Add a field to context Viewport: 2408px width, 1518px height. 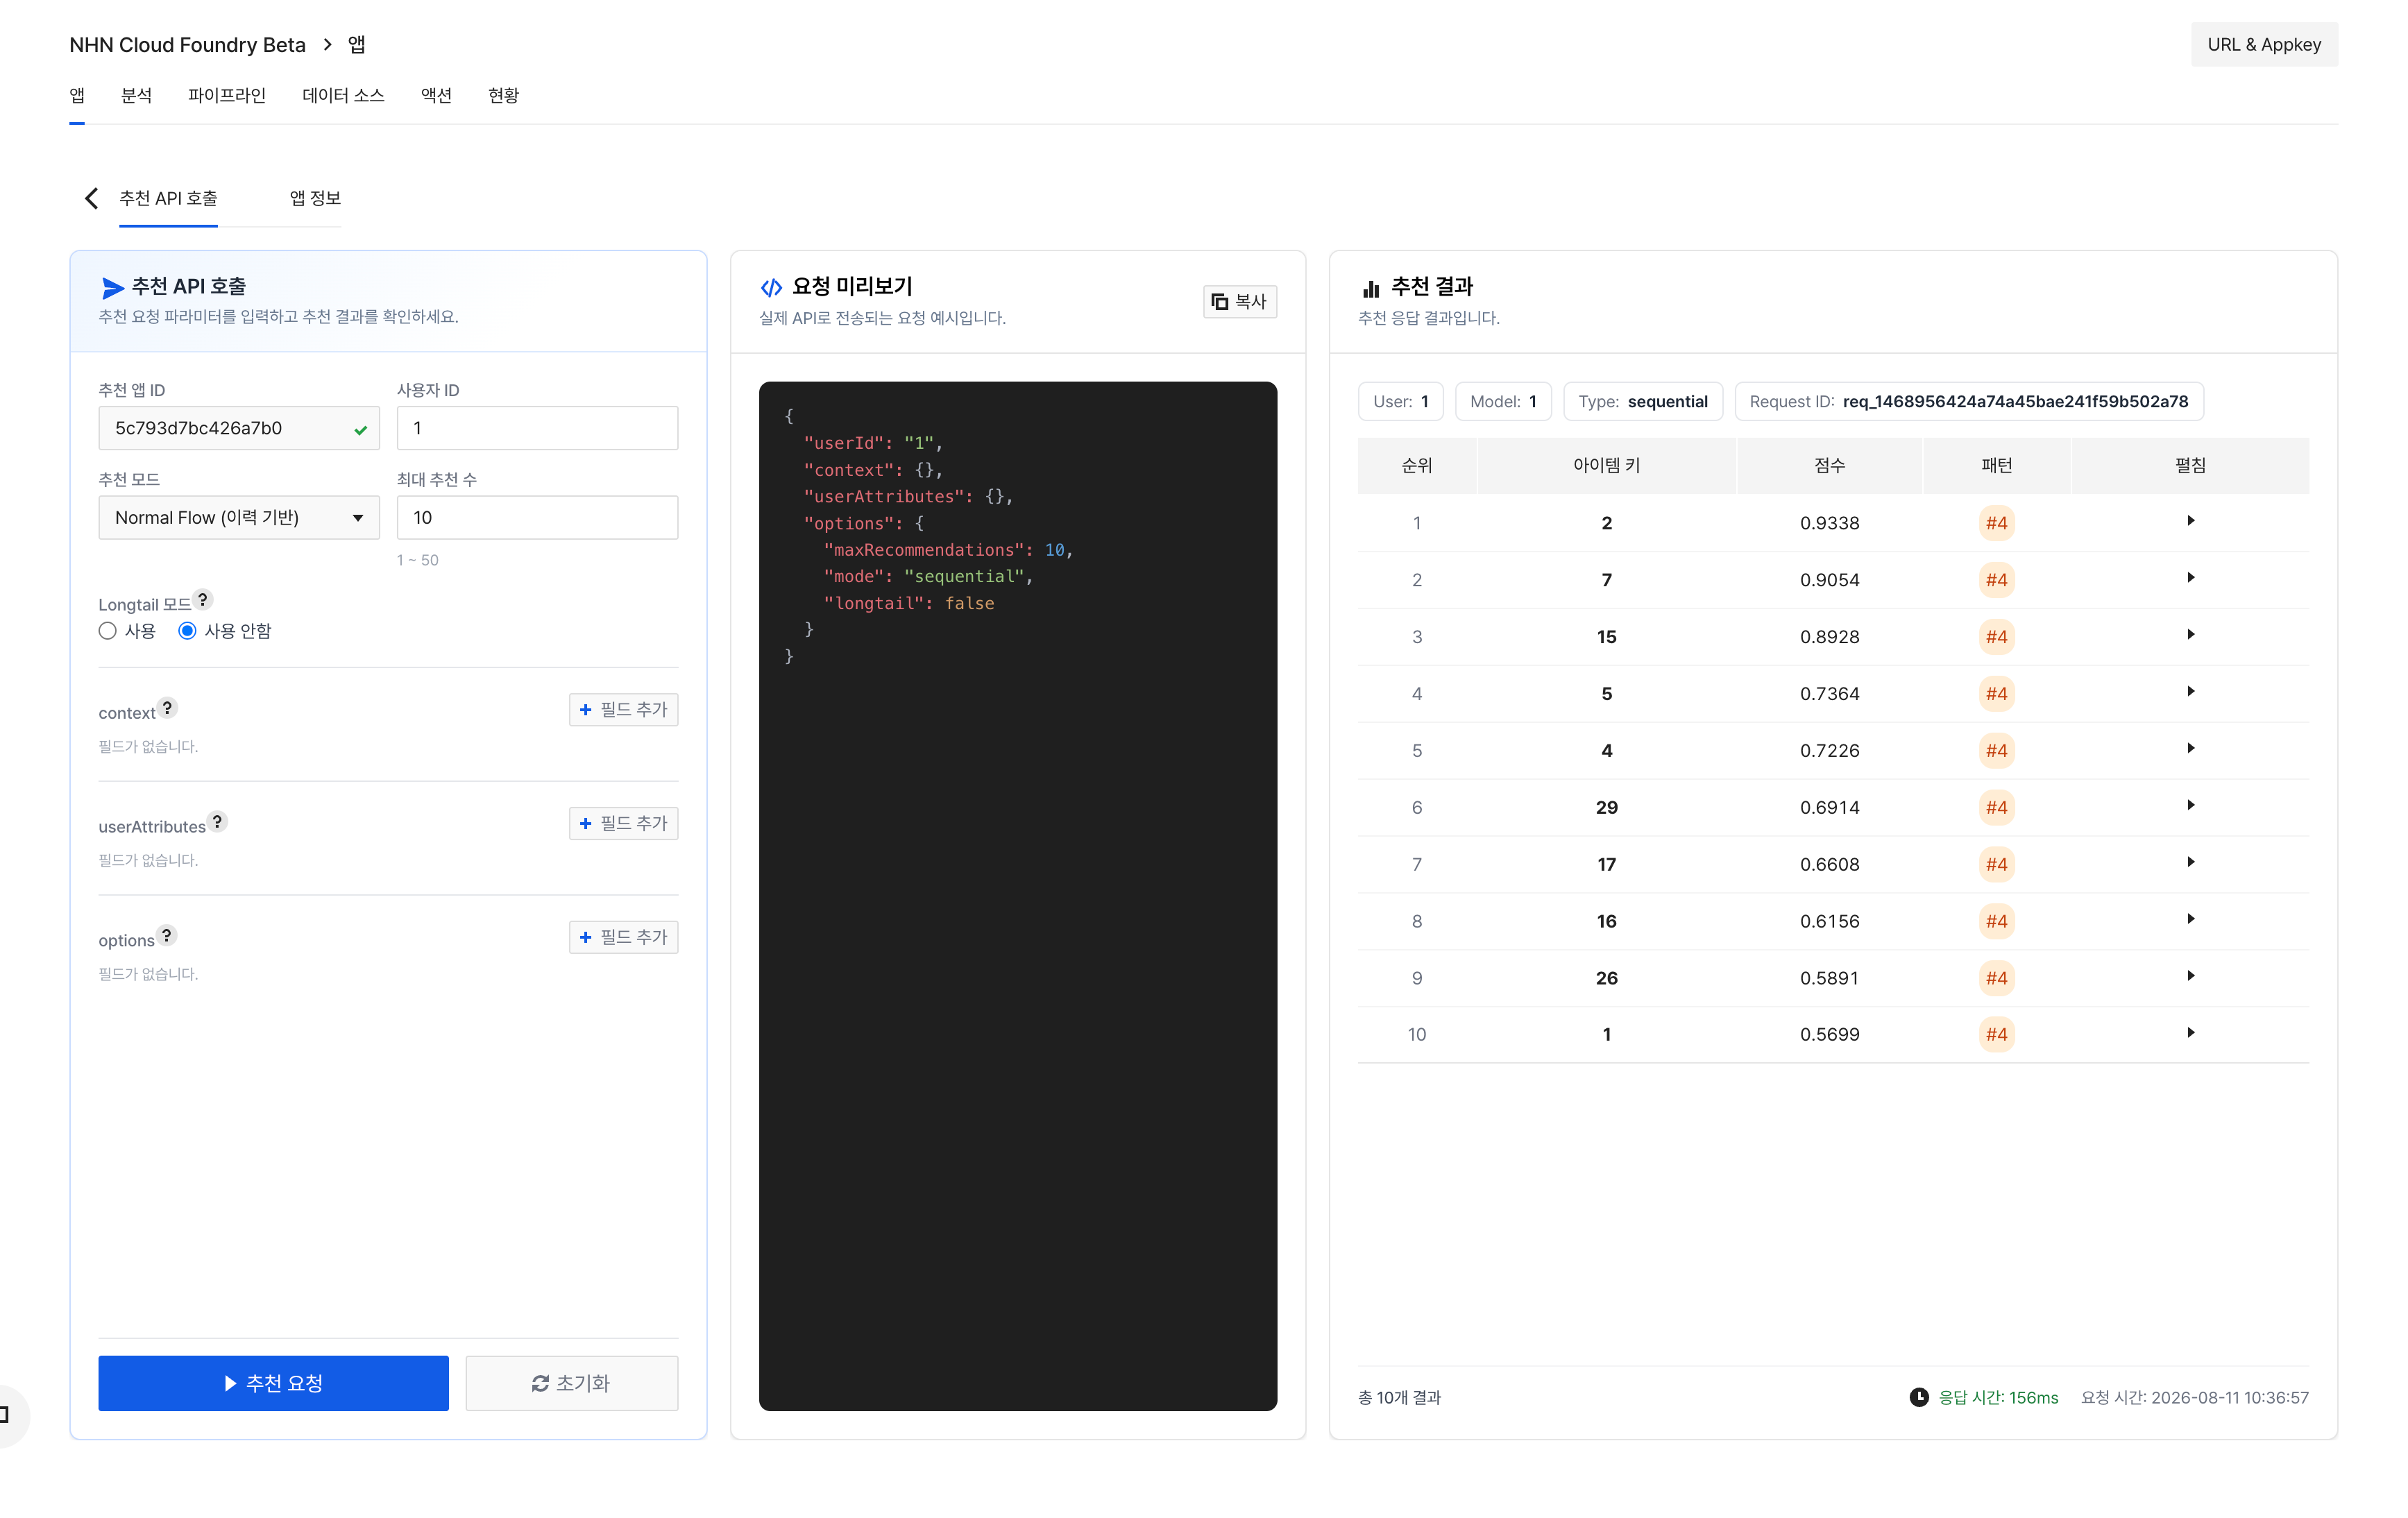[623, 709]
